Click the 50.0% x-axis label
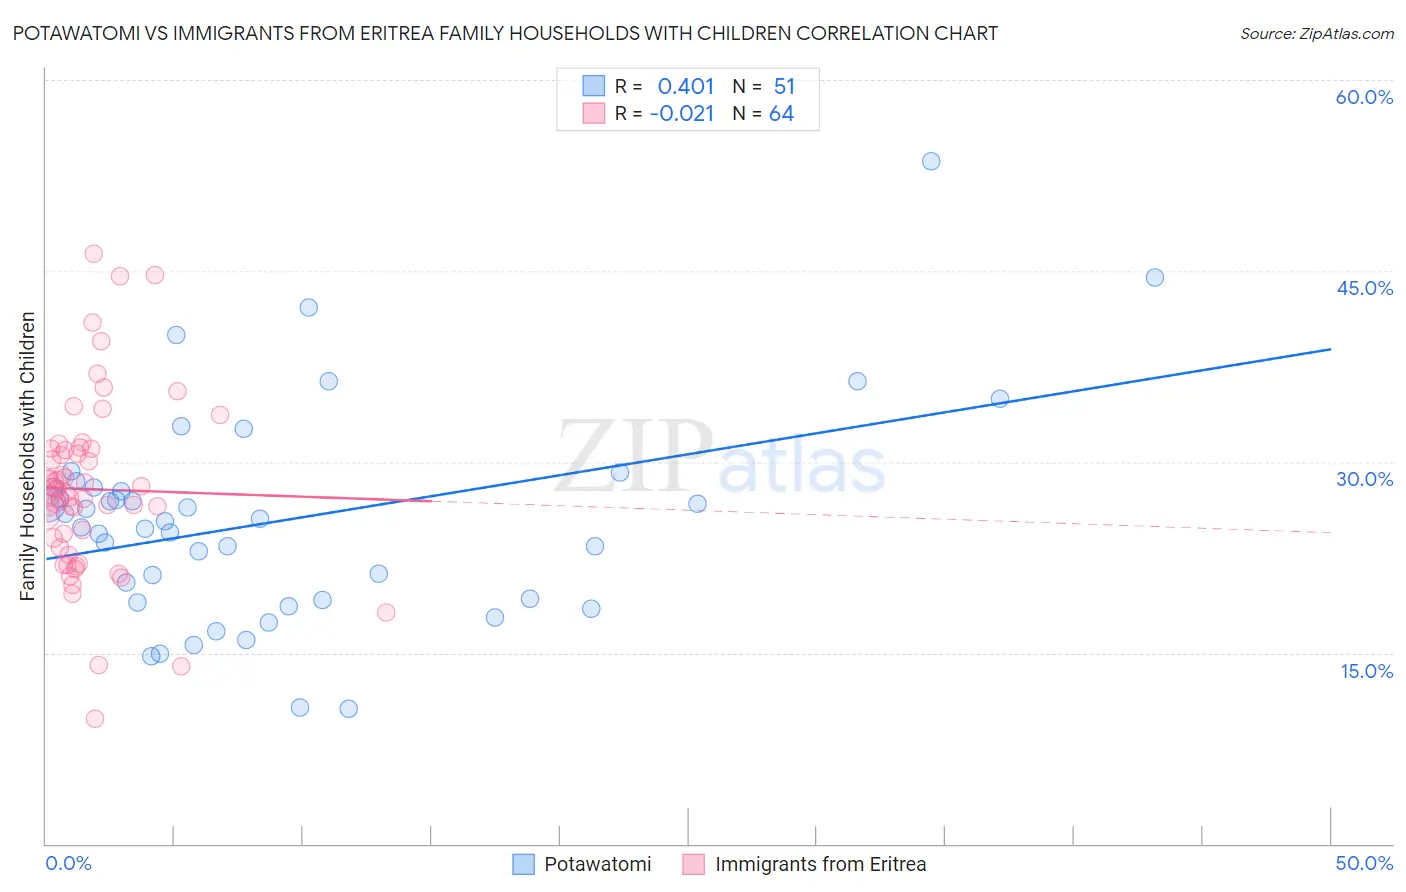 coord(1364,863)
